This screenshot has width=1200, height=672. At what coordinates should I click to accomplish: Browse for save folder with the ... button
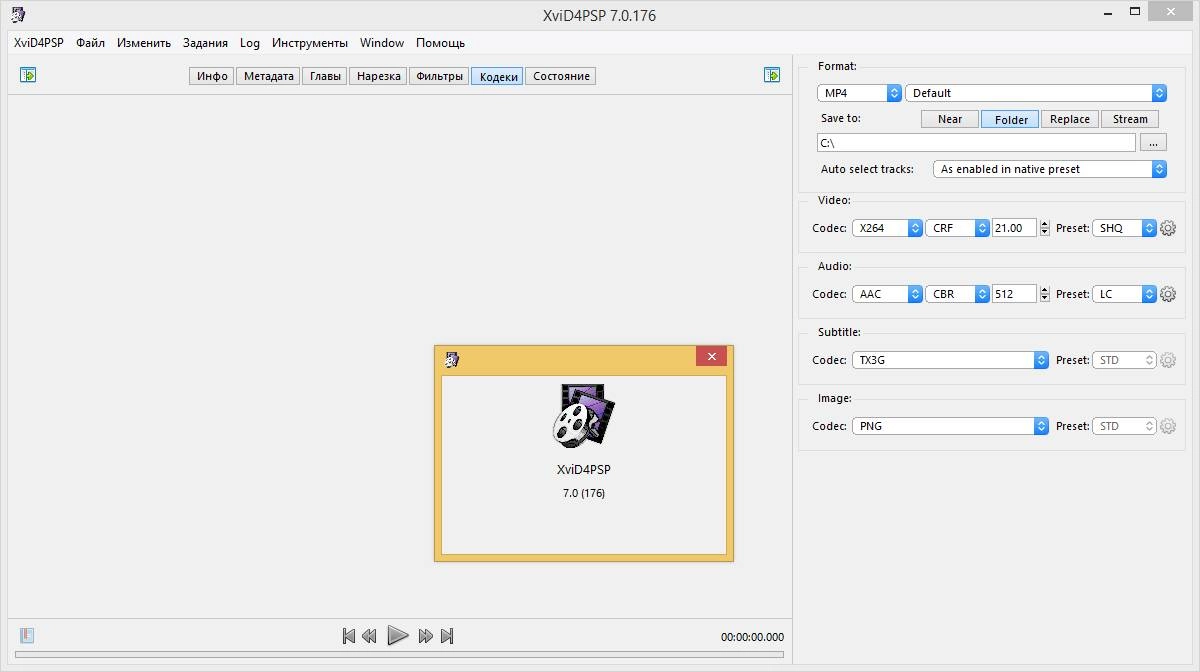(1153, 143)
